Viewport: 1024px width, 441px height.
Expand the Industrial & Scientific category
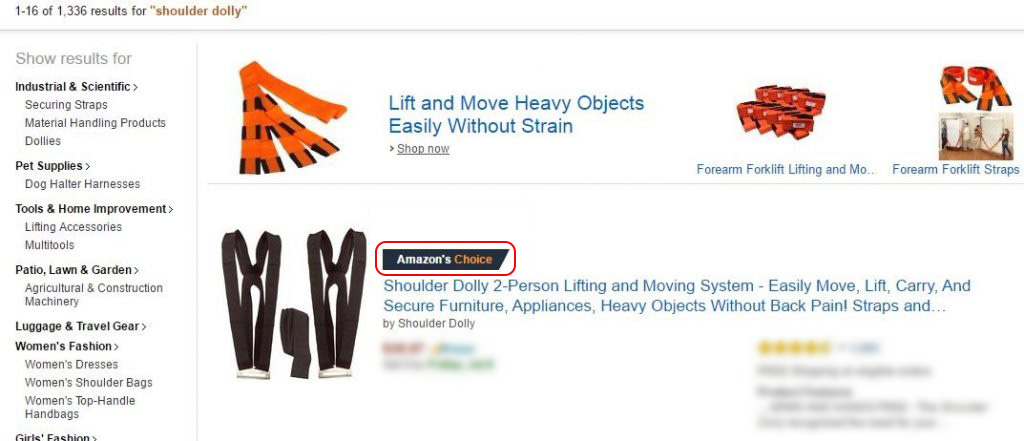(76, 86)
